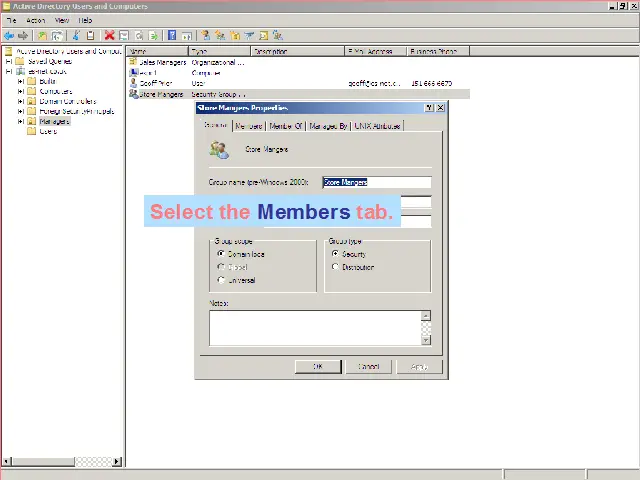Select the Domain local scope radio button
Screen dimensions: 640x480
click(x=221, y=254)
